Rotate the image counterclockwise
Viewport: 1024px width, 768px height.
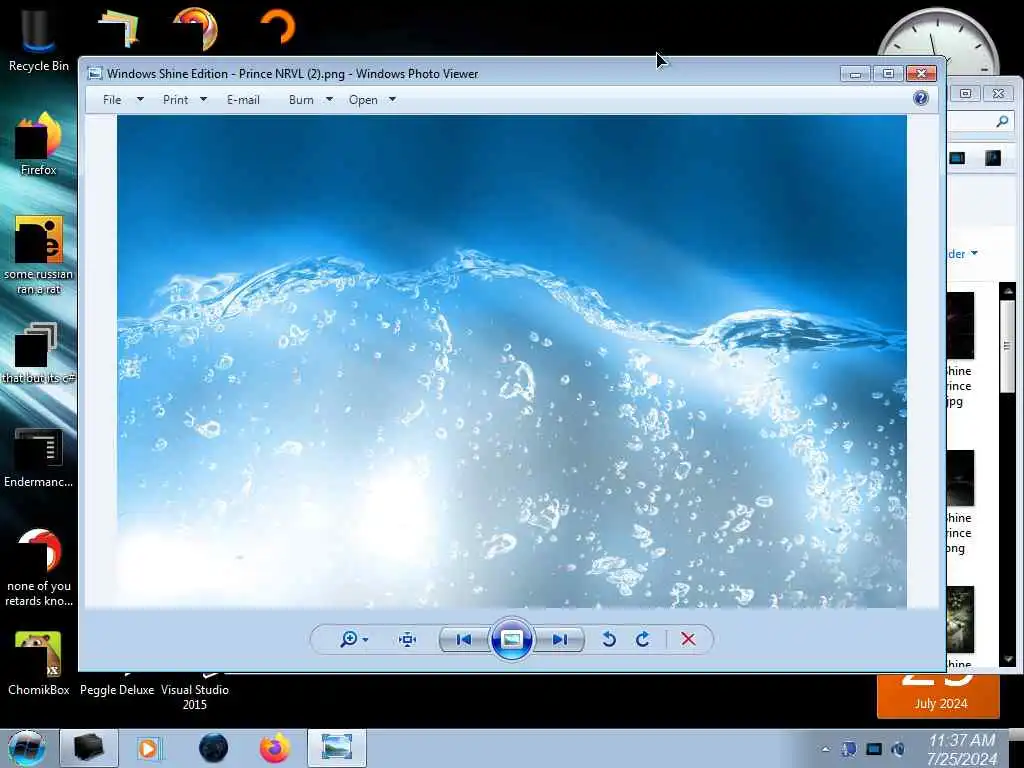(609, 639)
